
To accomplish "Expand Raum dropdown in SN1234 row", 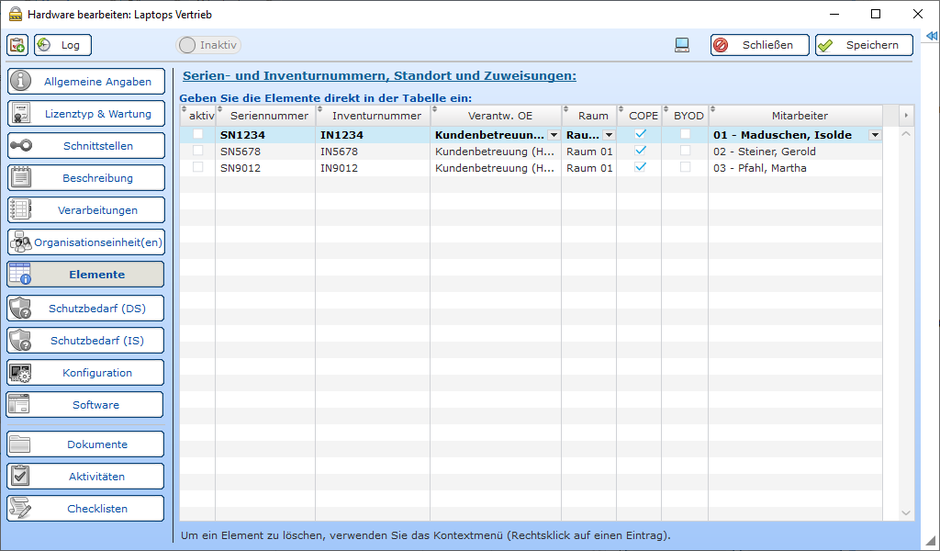I will pyautogui.click(x=609, y=135).
